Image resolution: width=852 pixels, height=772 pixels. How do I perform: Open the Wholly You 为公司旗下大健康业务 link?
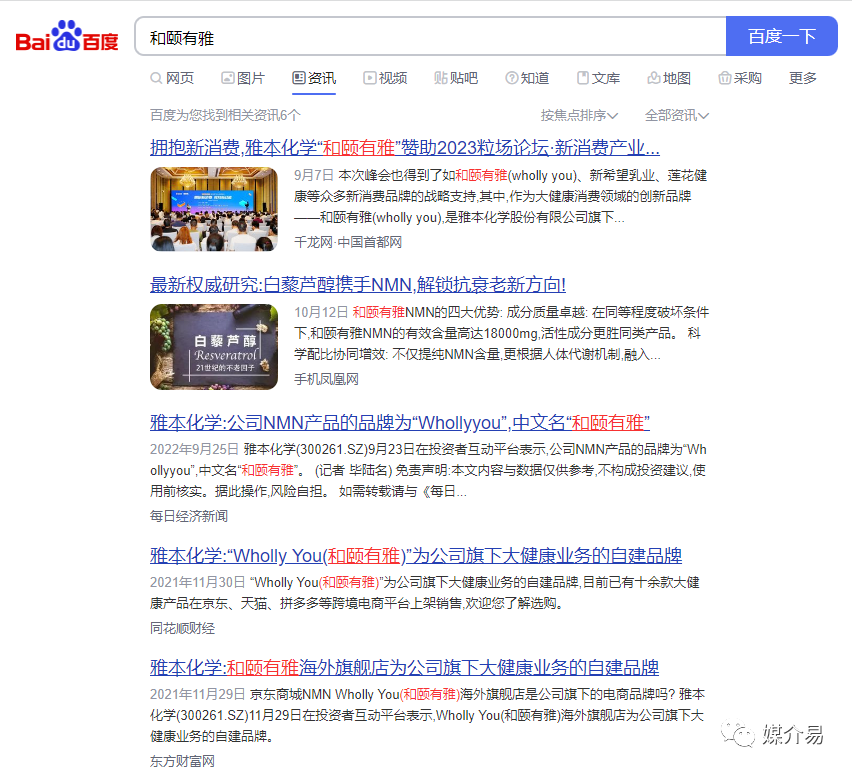[416, 555]
